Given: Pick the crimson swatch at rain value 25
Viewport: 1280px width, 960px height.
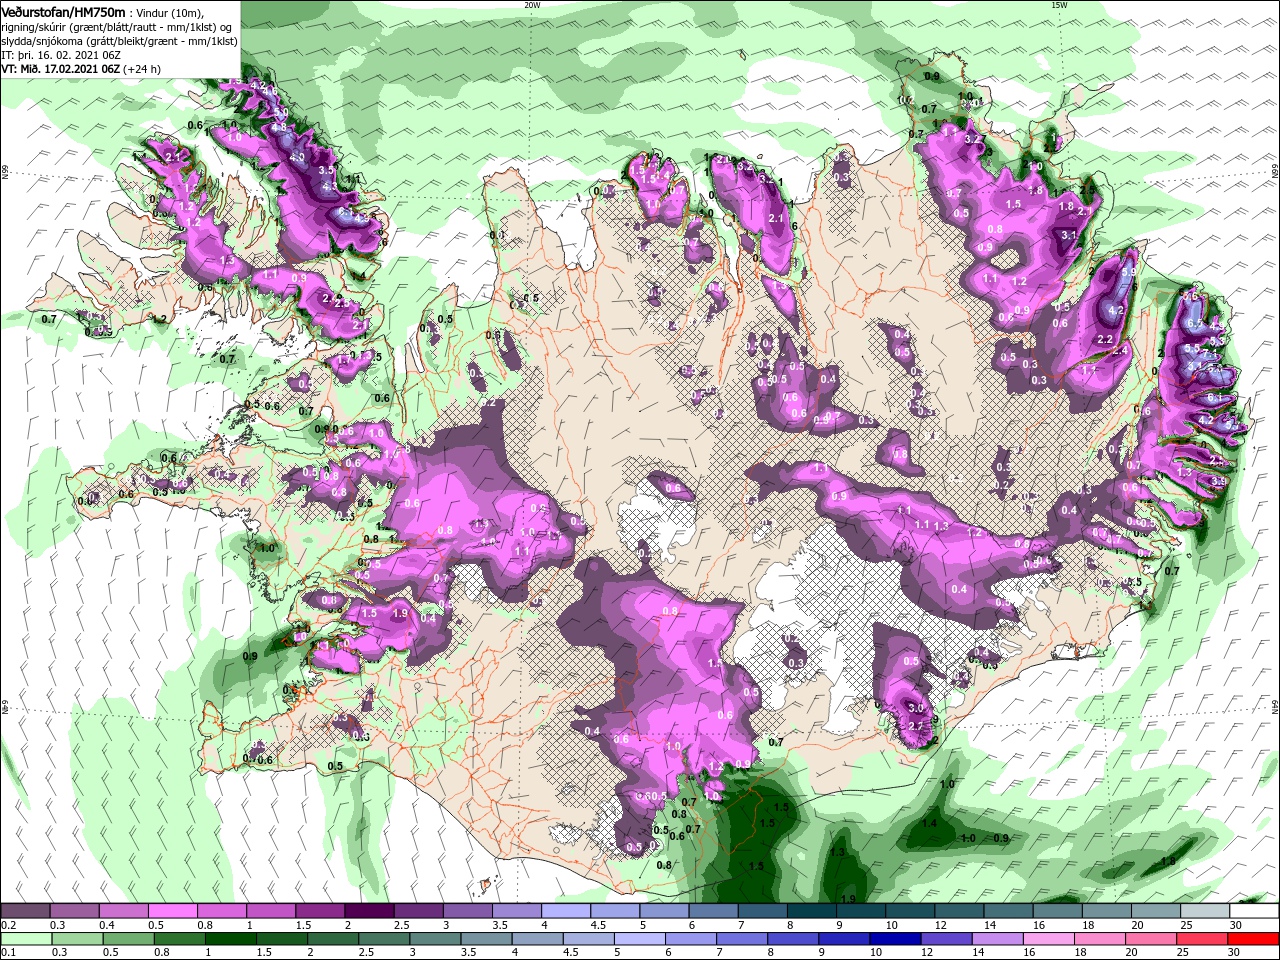Looking at the screenshot, I should 1201,938.
